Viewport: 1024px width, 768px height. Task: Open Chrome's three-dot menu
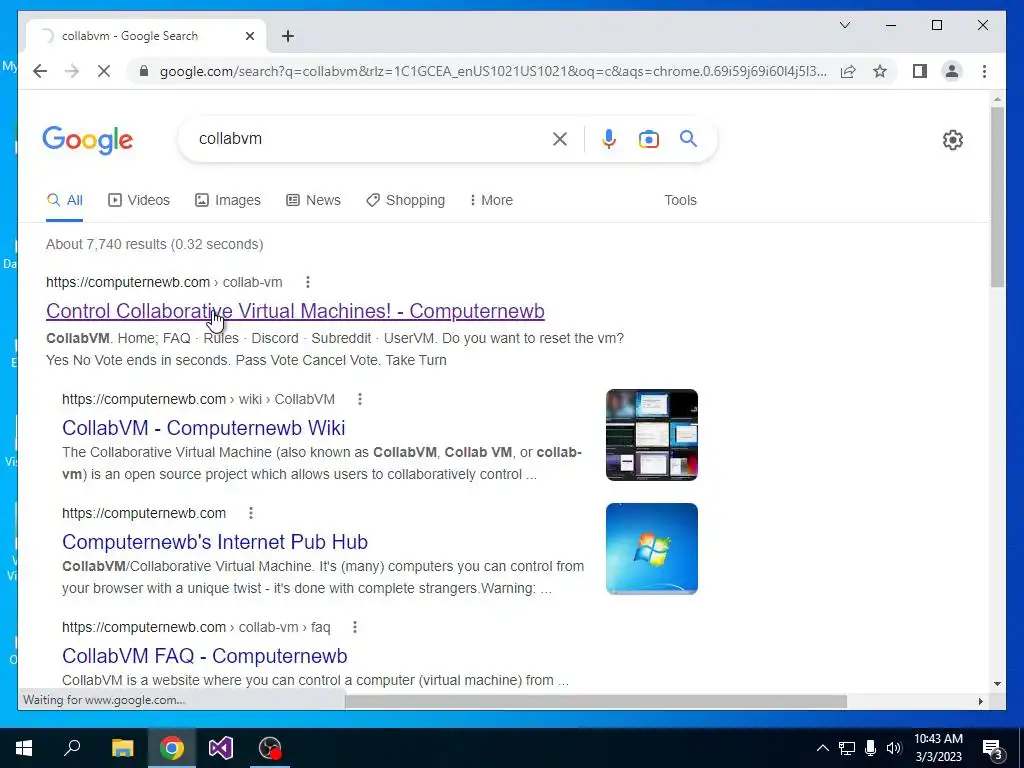coord(984,71)
